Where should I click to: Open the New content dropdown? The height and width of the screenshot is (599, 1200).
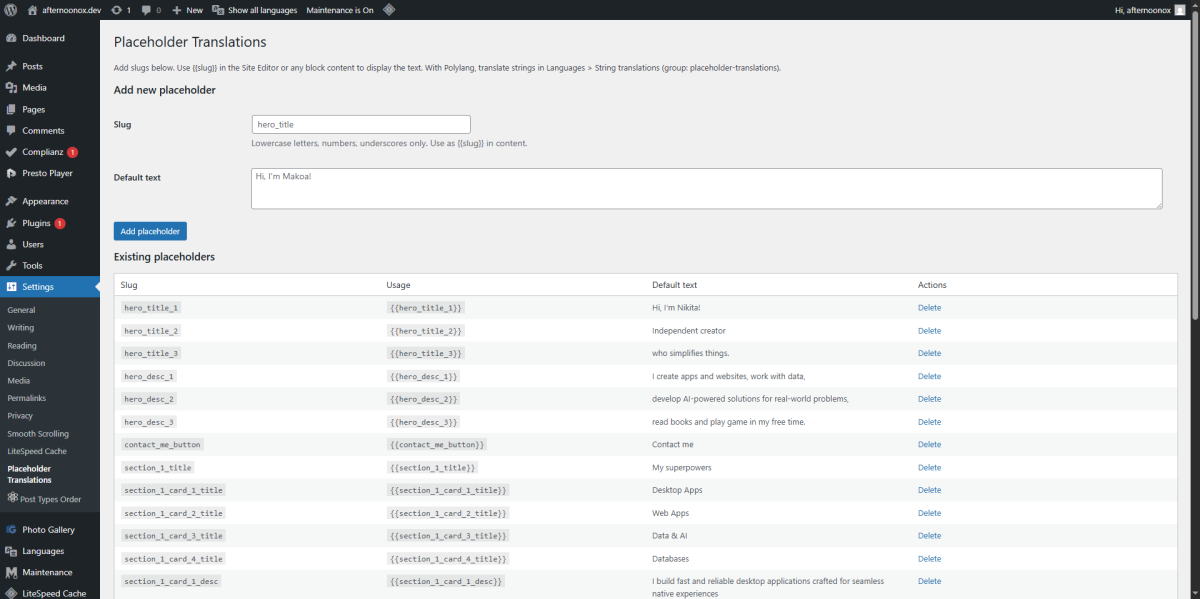187,10
